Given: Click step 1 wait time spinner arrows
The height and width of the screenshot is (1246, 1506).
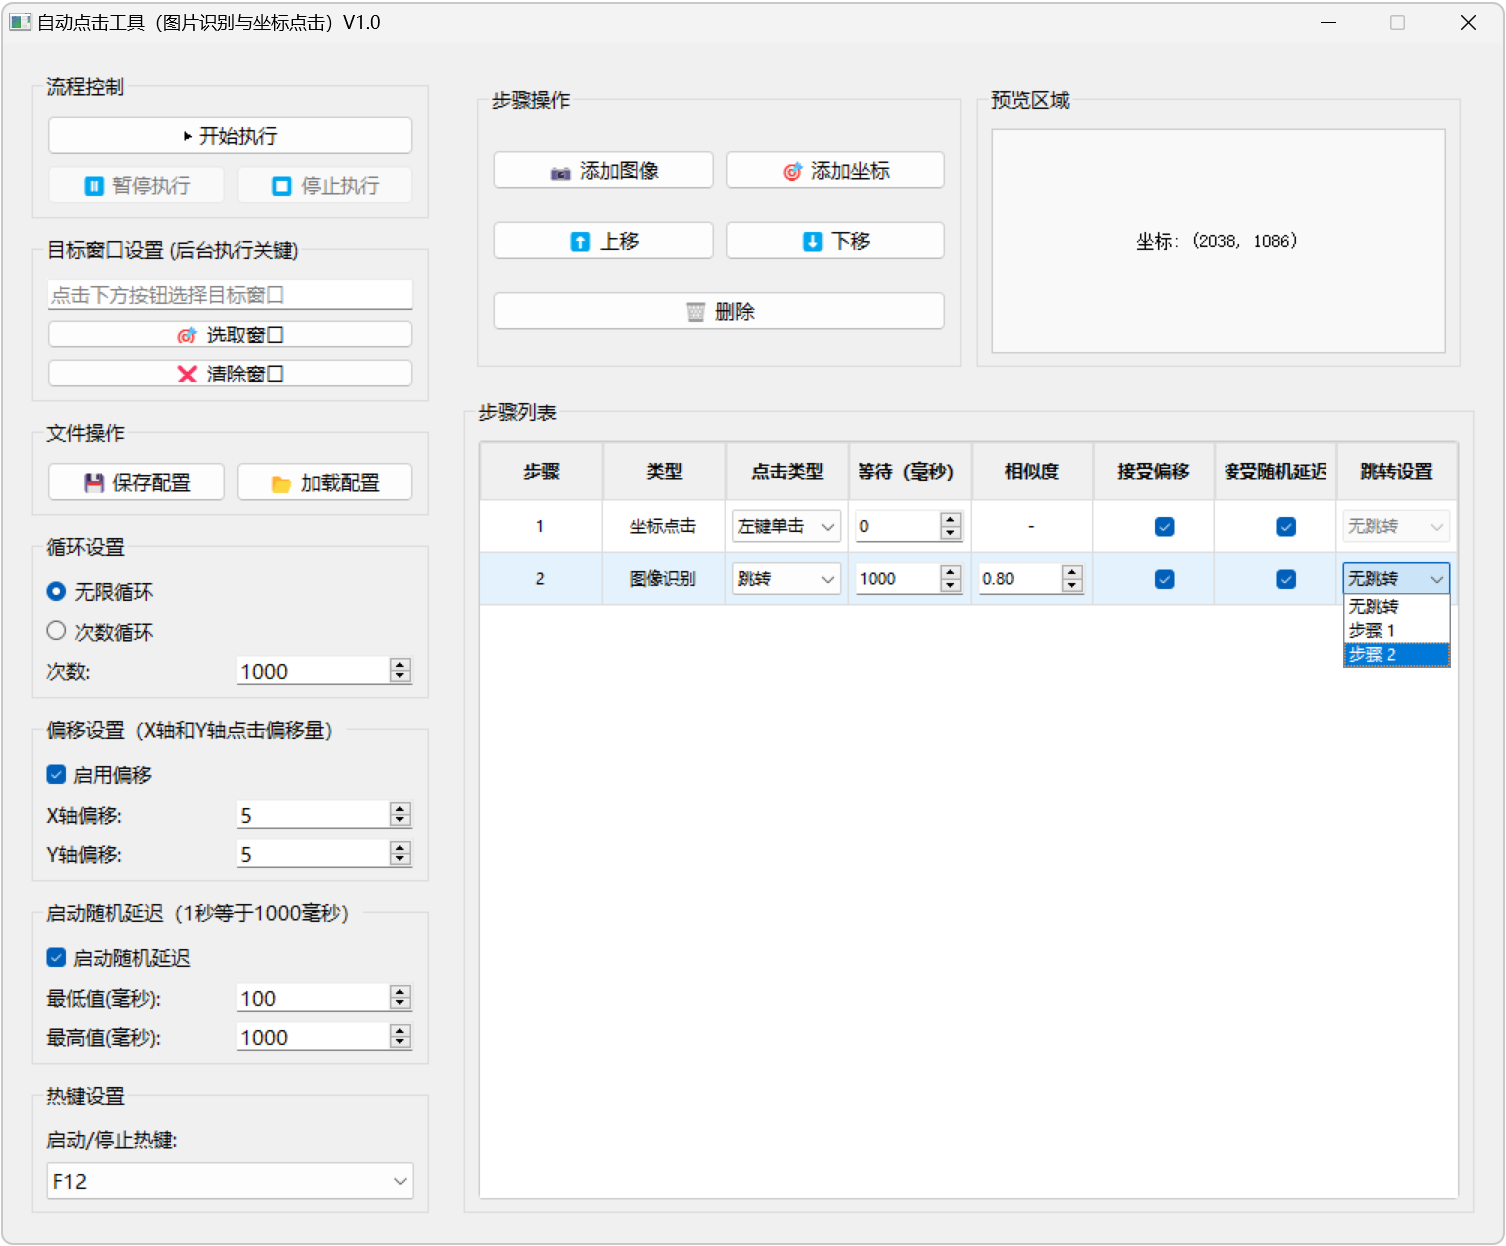Looking at the screenshot, I should tap(951, 526).
